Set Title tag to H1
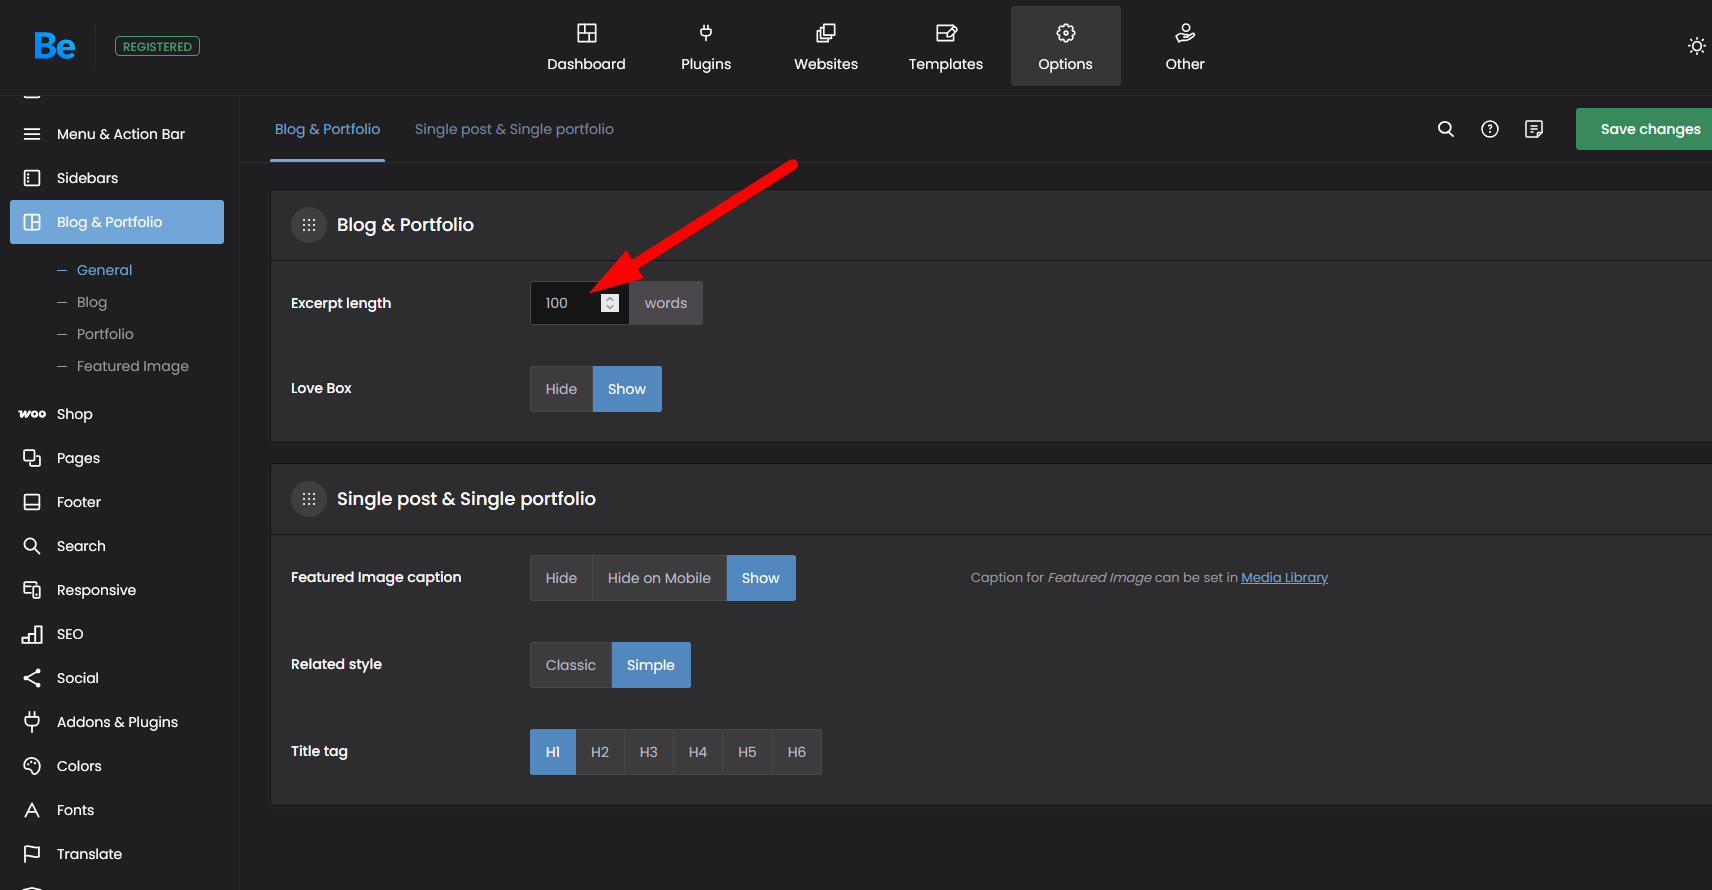This screenshot has height=890, width=1712. coord(553,752)
